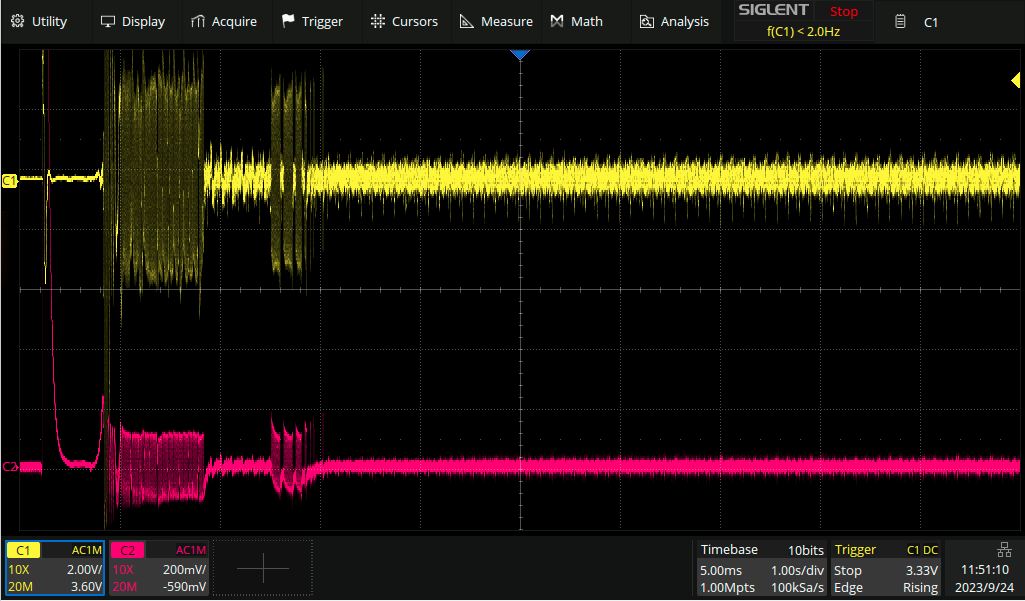Click the 3.33V trigger level value
The height and width of the screenshot is (601, 1025).
point(922,570)
